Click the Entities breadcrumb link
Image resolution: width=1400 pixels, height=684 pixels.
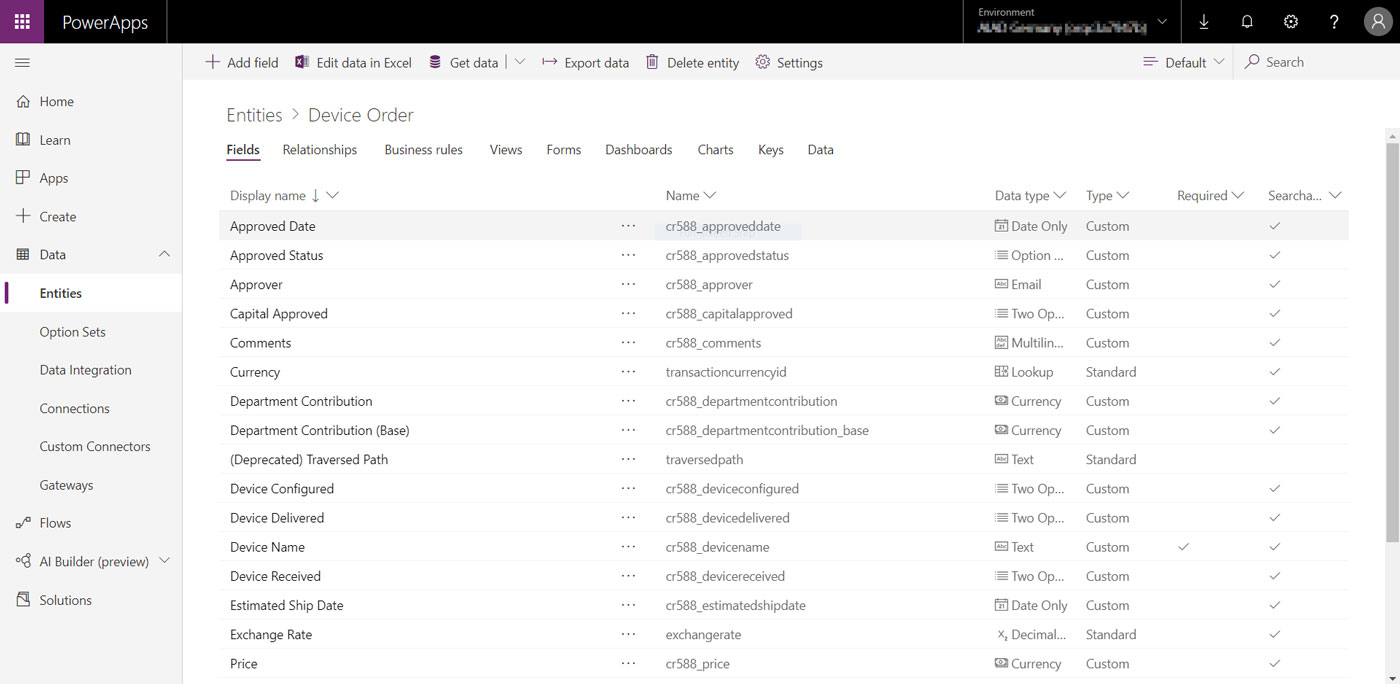coord(254,114)
